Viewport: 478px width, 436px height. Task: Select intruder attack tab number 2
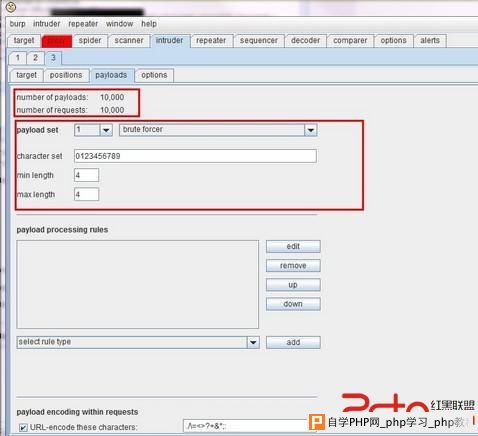[35, 58]
